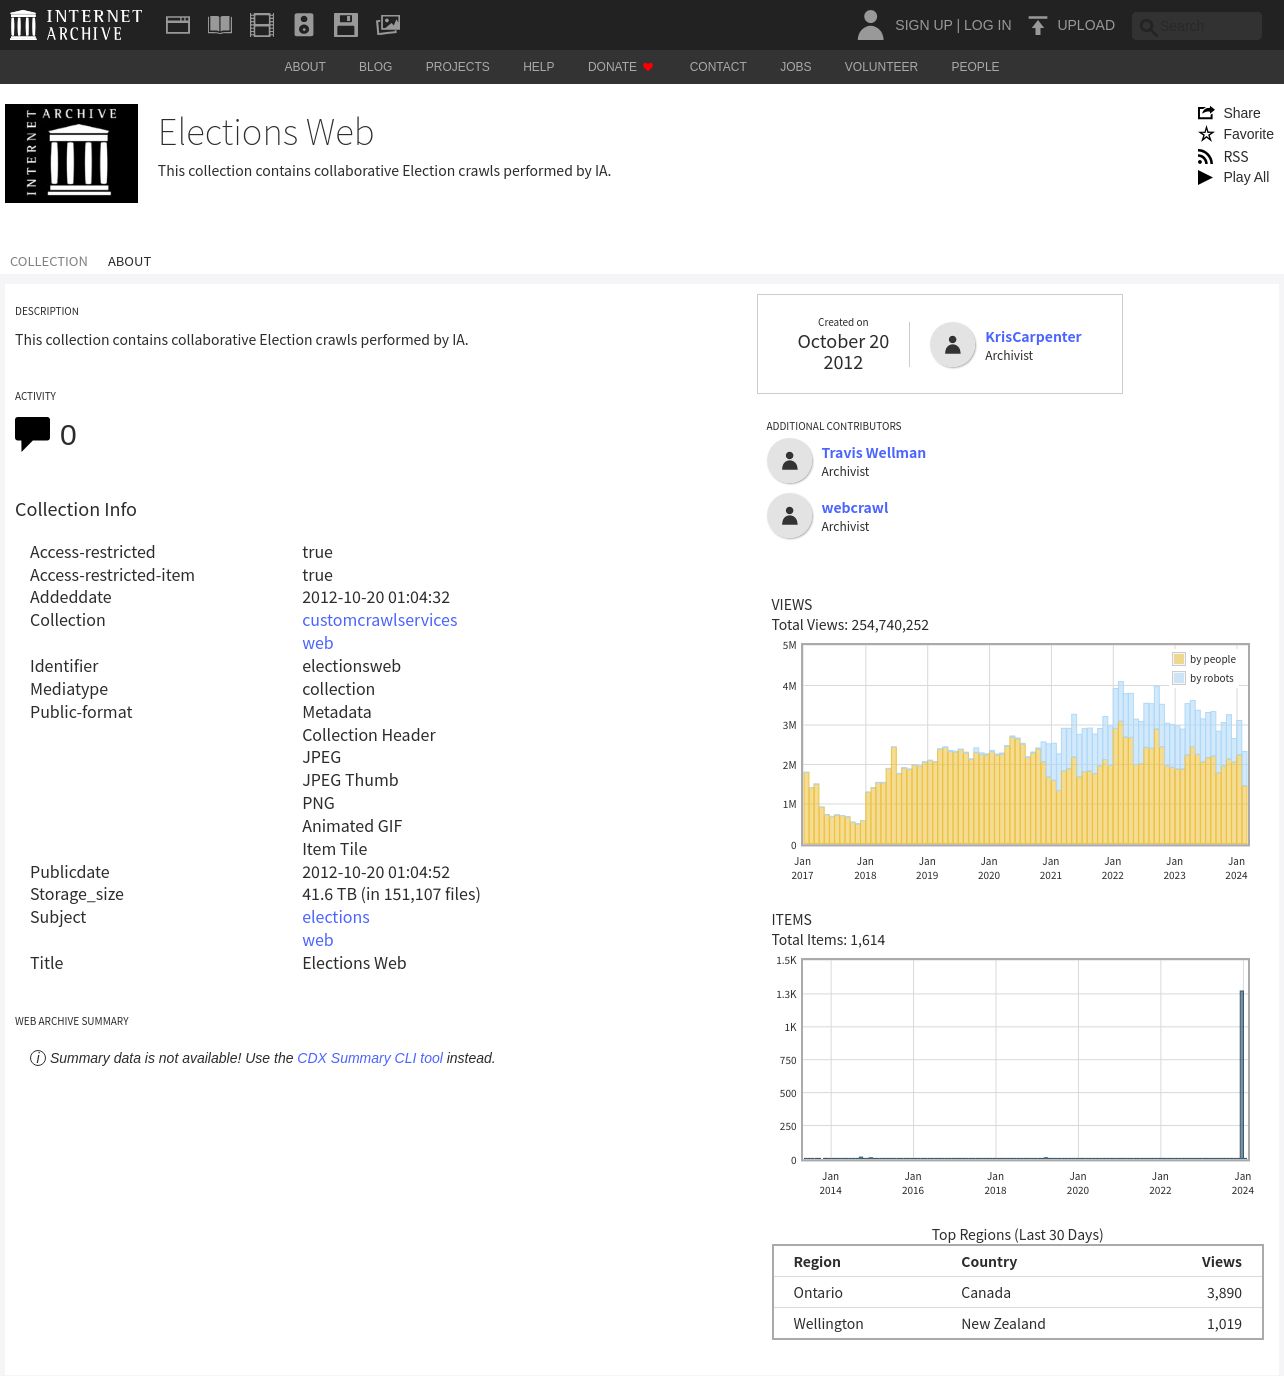
Task: Click the LOG IN link
Action: click(x=987, y=25)
